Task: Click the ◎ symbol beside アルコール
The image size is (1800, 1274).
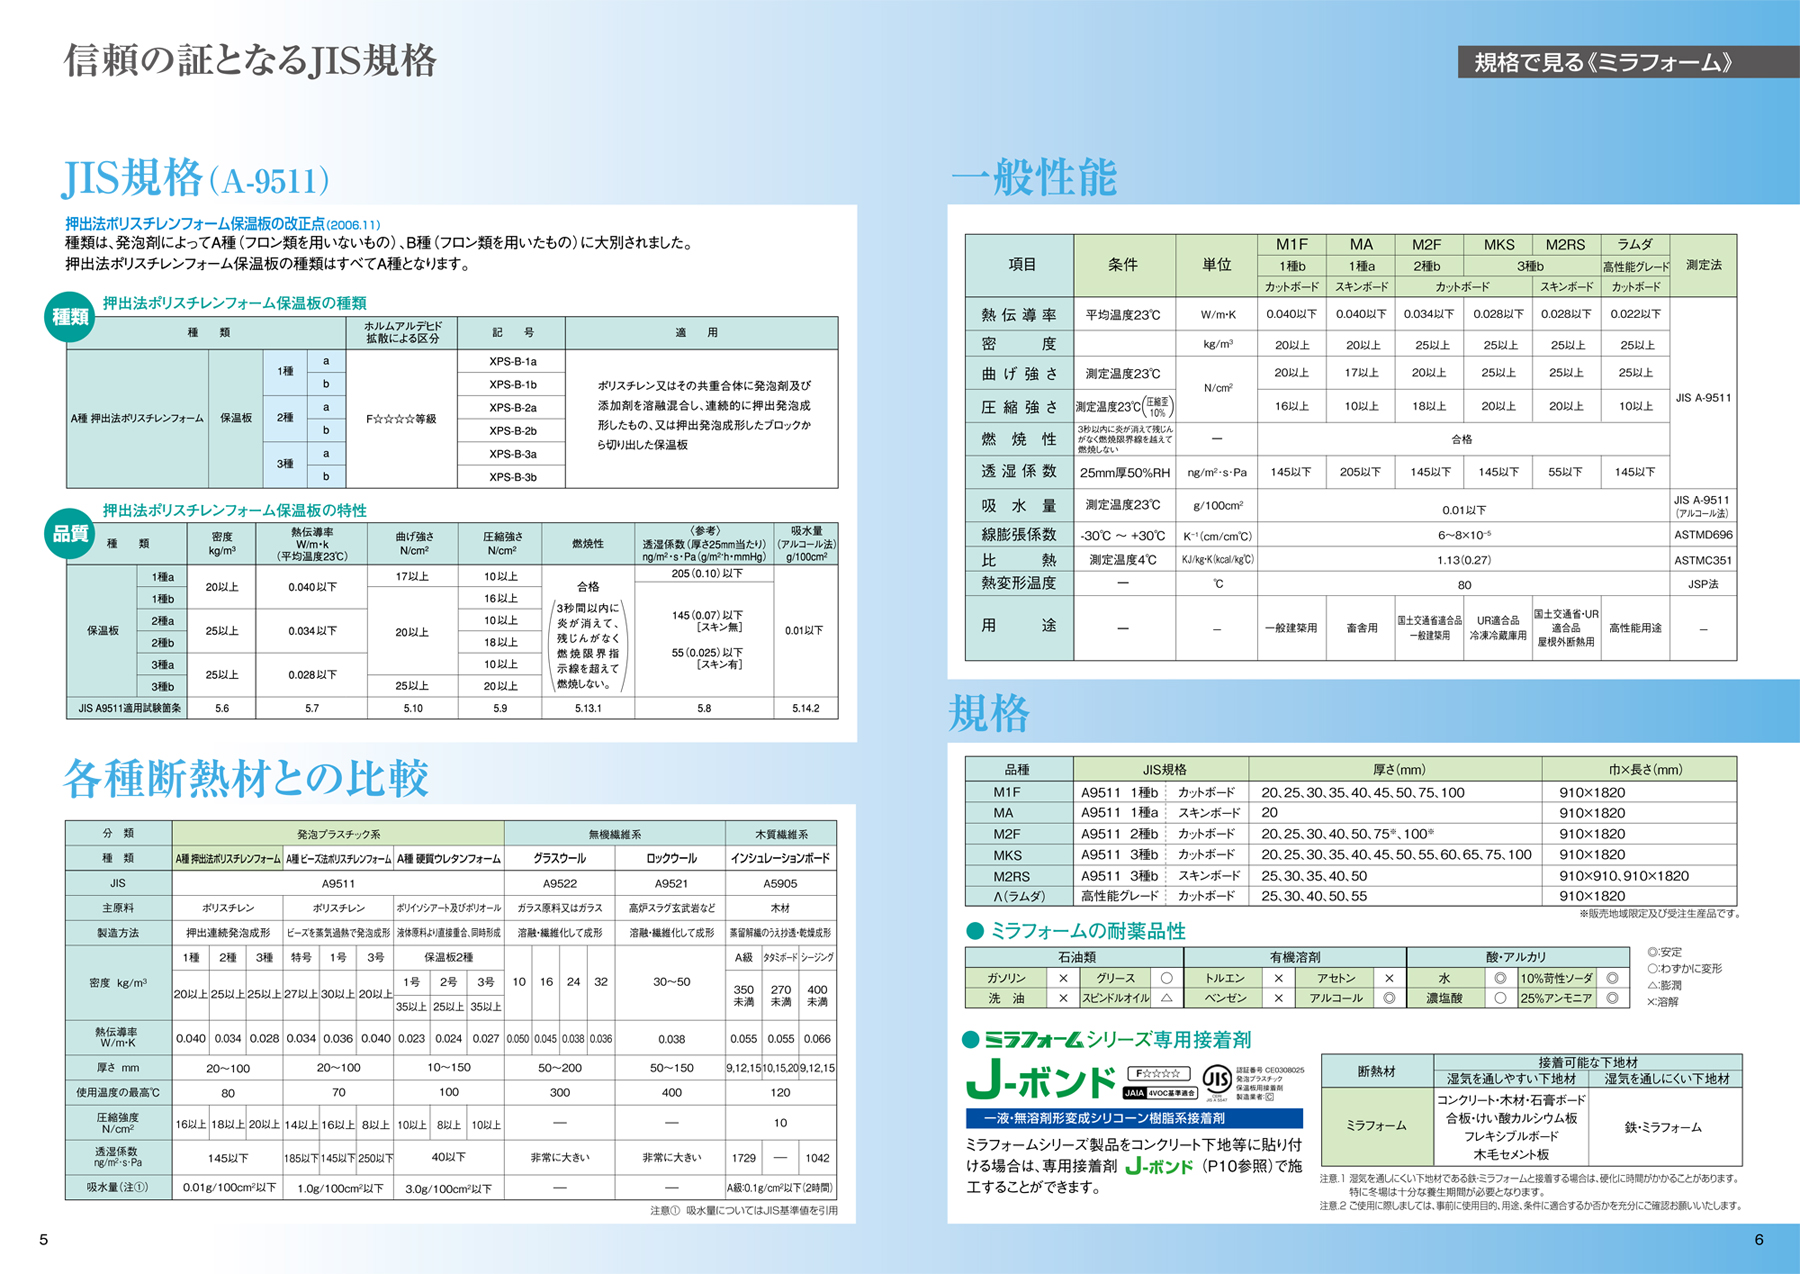Action: pyautogui.click(x=1389, y=998)
